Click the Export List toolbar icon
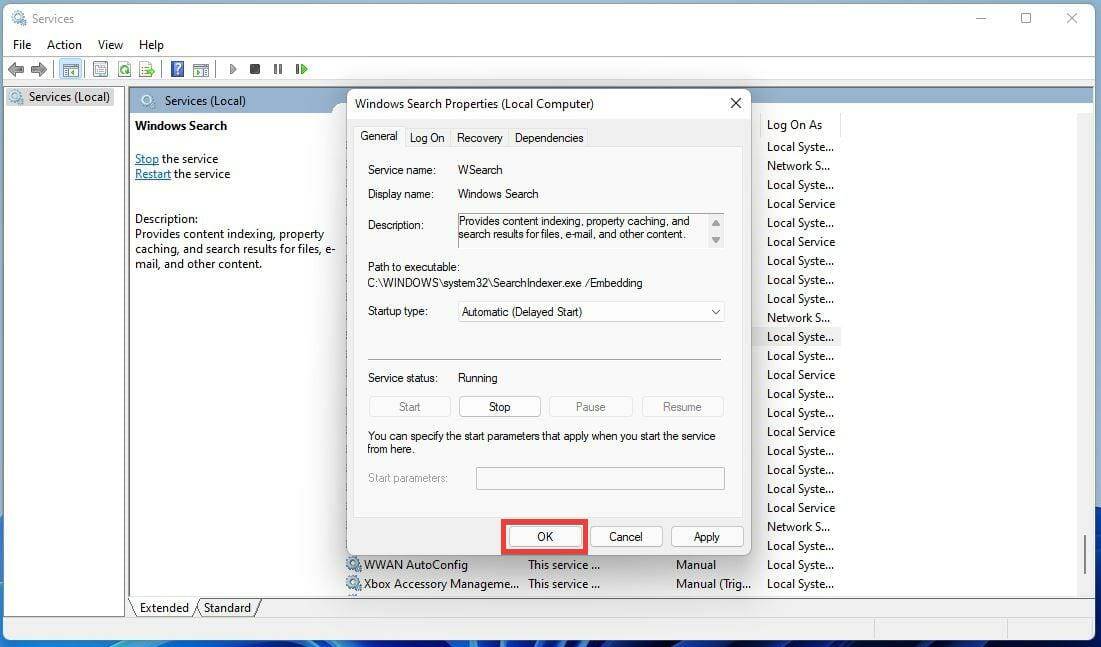The height and width of the screenshot is (647, 1101). pyautogui.click(x=147, y=69)
